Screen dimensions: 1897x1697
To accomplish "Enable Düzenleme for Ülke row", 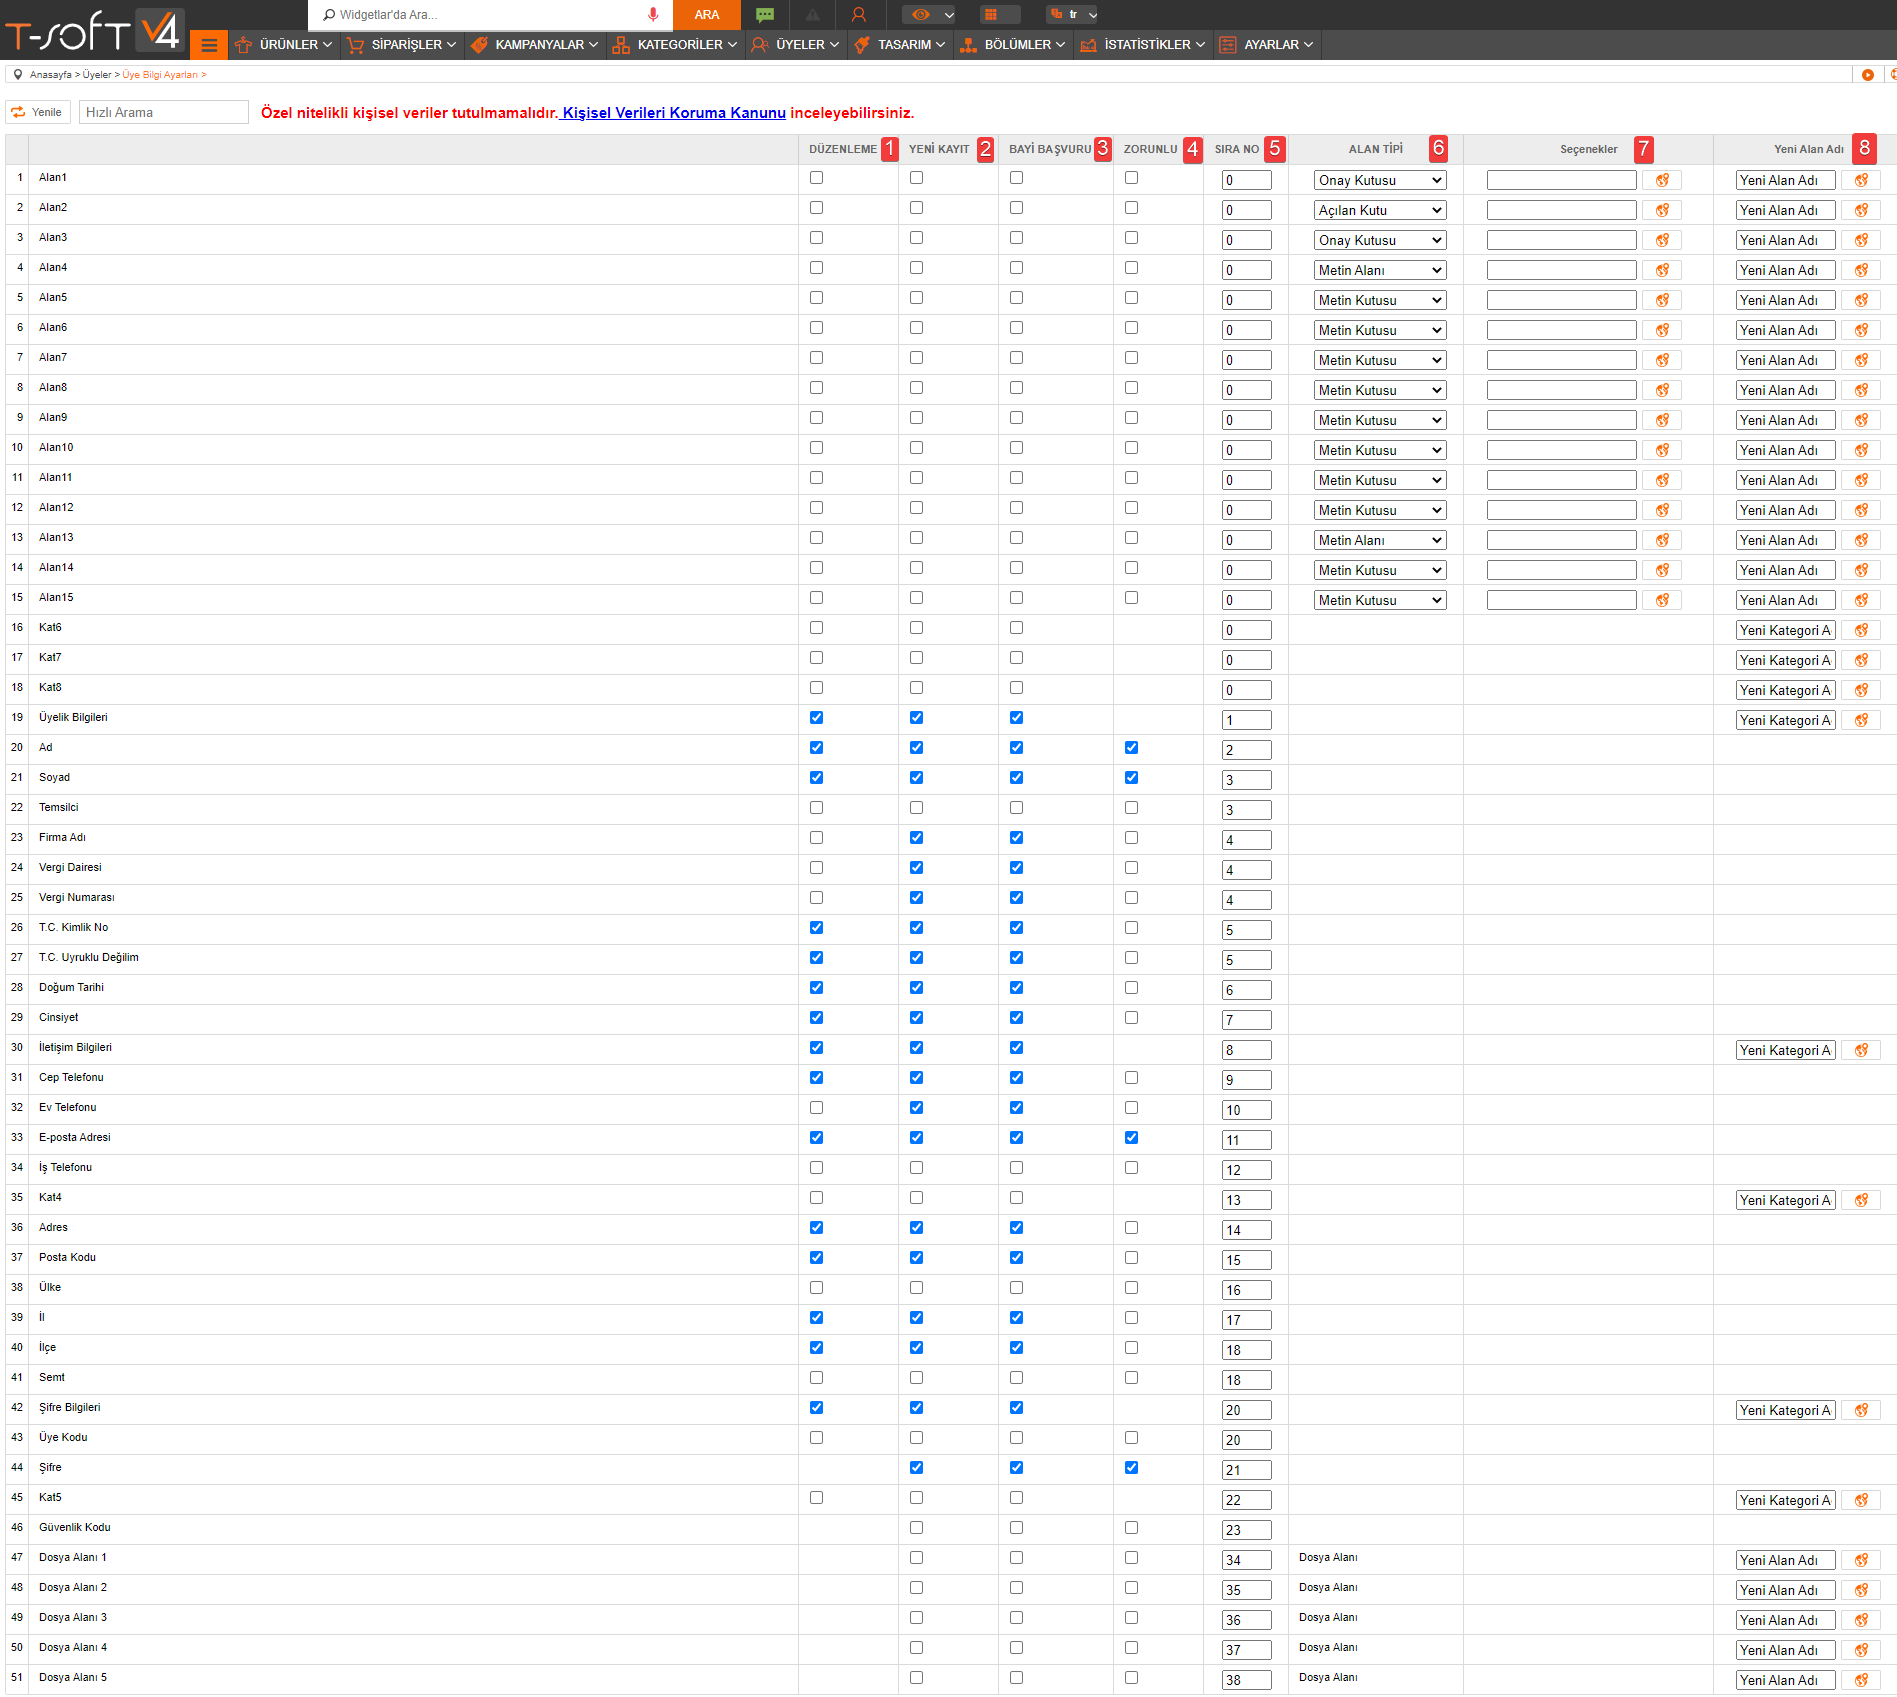I will (x=816, y=1287).
